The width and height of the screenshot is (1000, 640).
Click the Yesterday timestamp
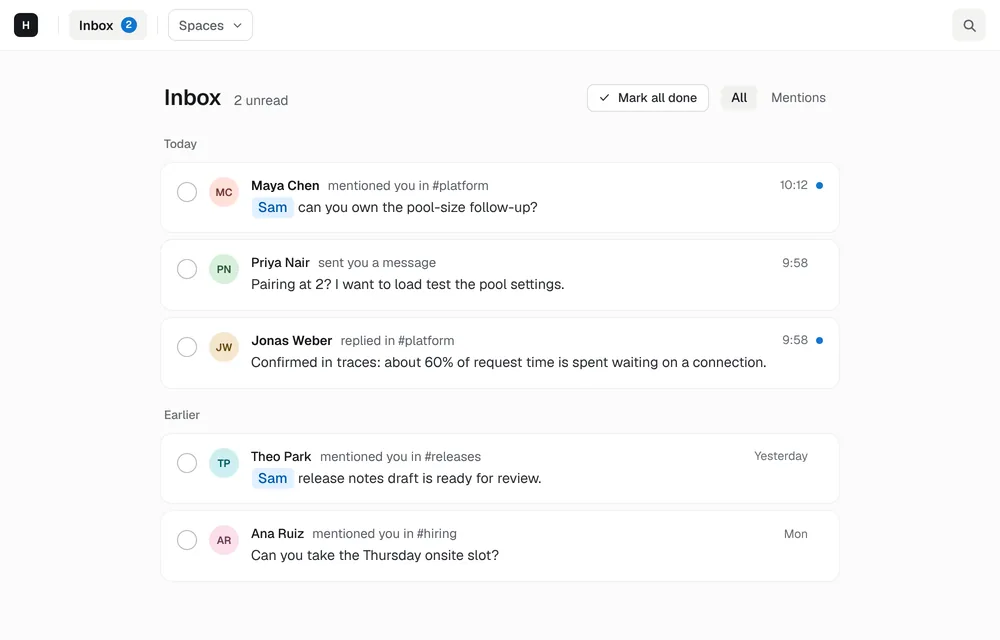tap(781, 456)
